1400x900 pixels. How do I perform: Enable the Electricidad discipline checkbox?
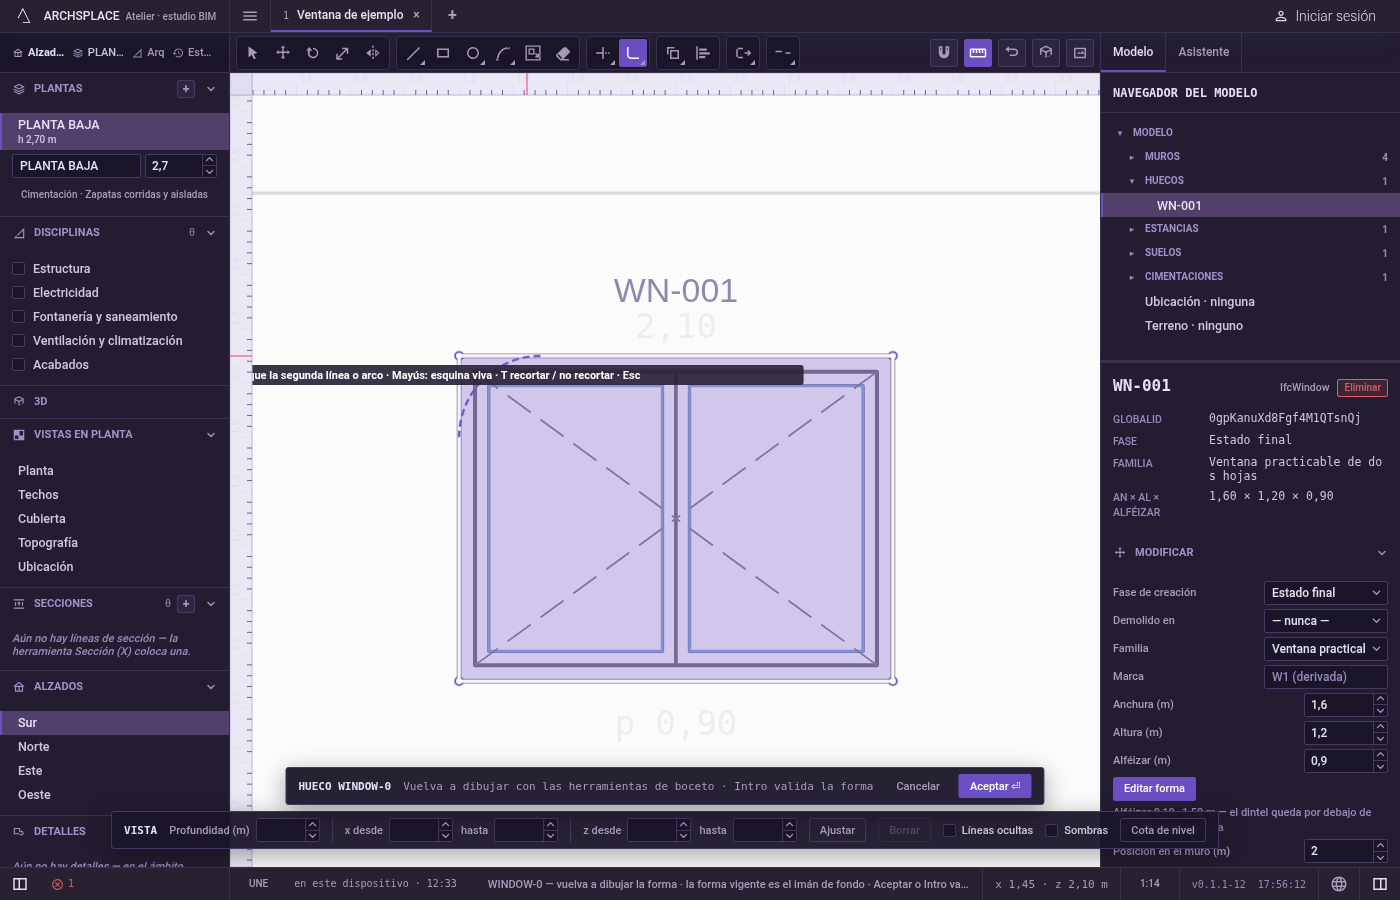18,293
